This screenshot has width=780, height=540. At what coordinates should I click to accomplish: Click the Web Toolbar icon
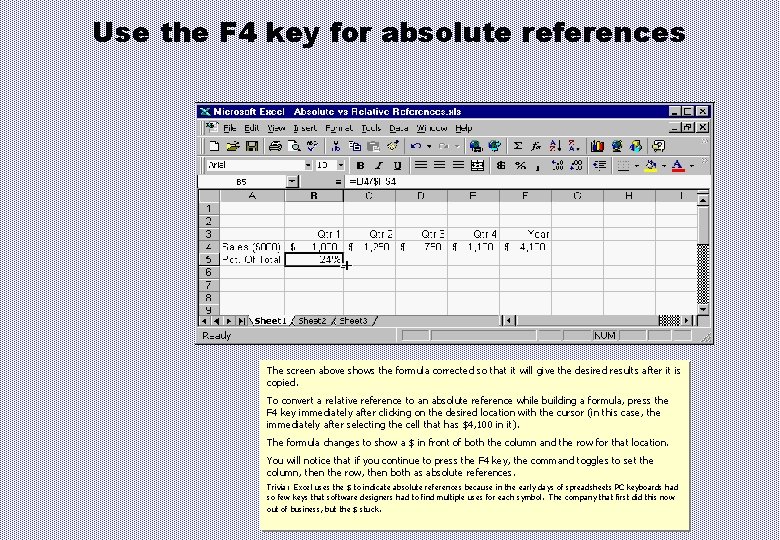494,146
